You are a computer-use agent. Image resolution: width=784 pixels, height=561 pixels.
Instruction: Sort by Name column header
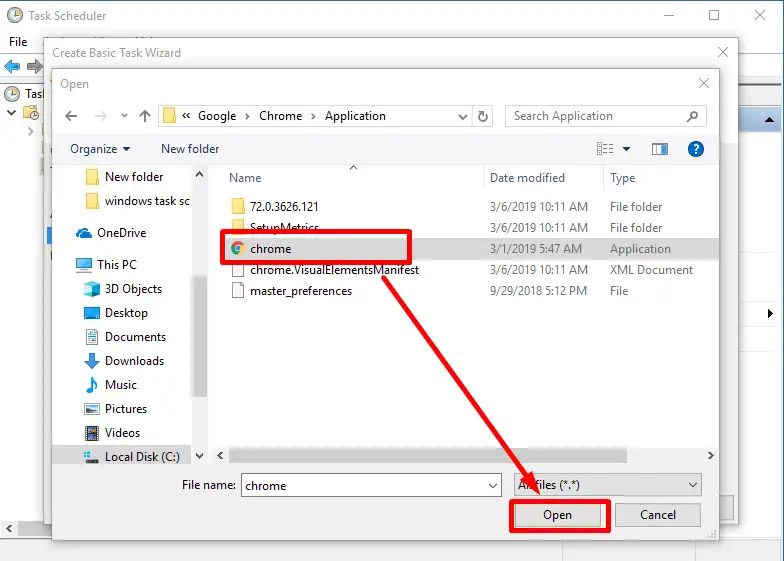pyautogui.click(x=245, y=178)
